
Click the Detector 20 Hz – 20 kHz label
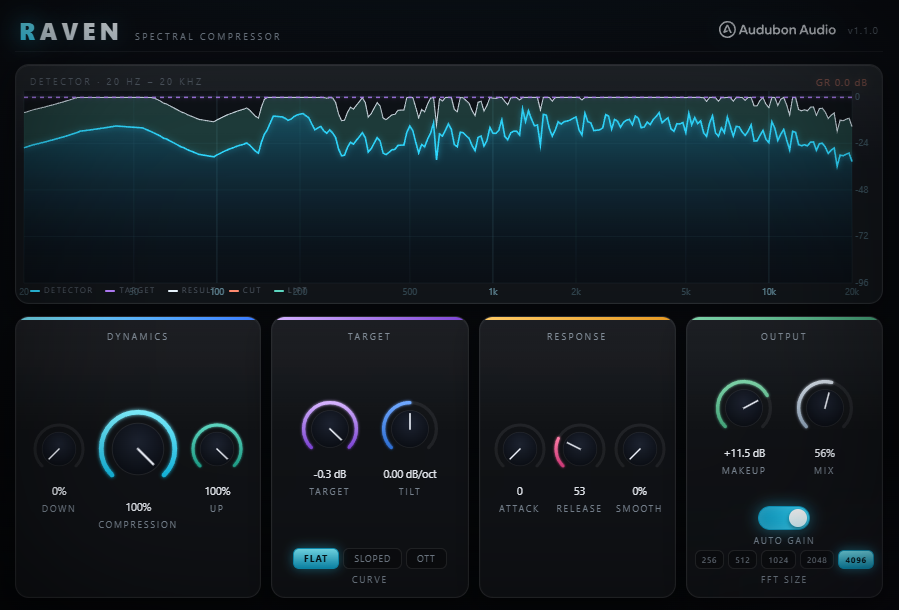pyautogui.click(x=116, y=81)
